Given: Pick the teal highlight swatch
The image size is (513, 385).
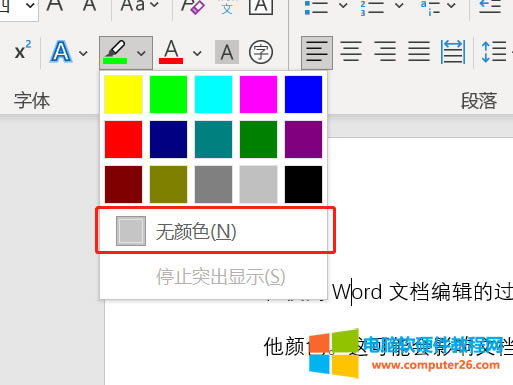Looking at the screenshot, I should [x=213, y=139].
